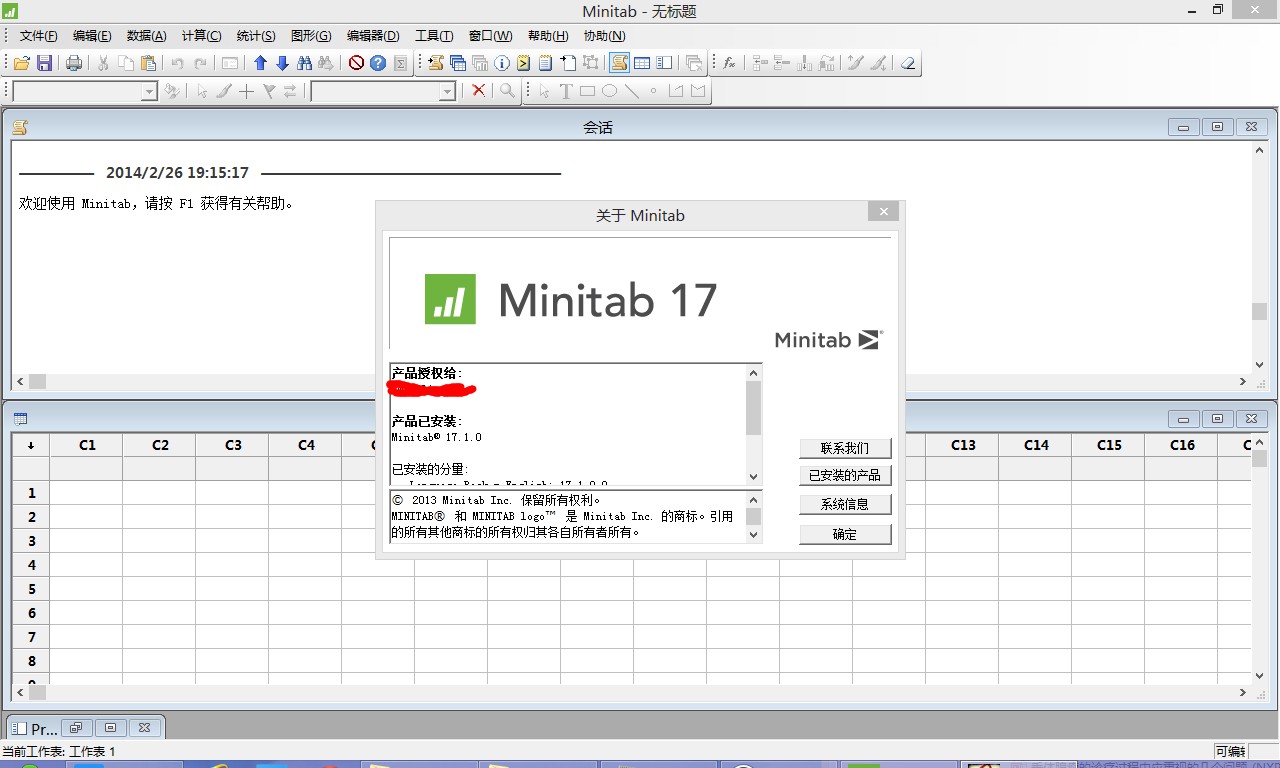Open the 帮助(H) menu
Image resolution: width=1280 pixels, height=768 pixels.
click(548, 36)
